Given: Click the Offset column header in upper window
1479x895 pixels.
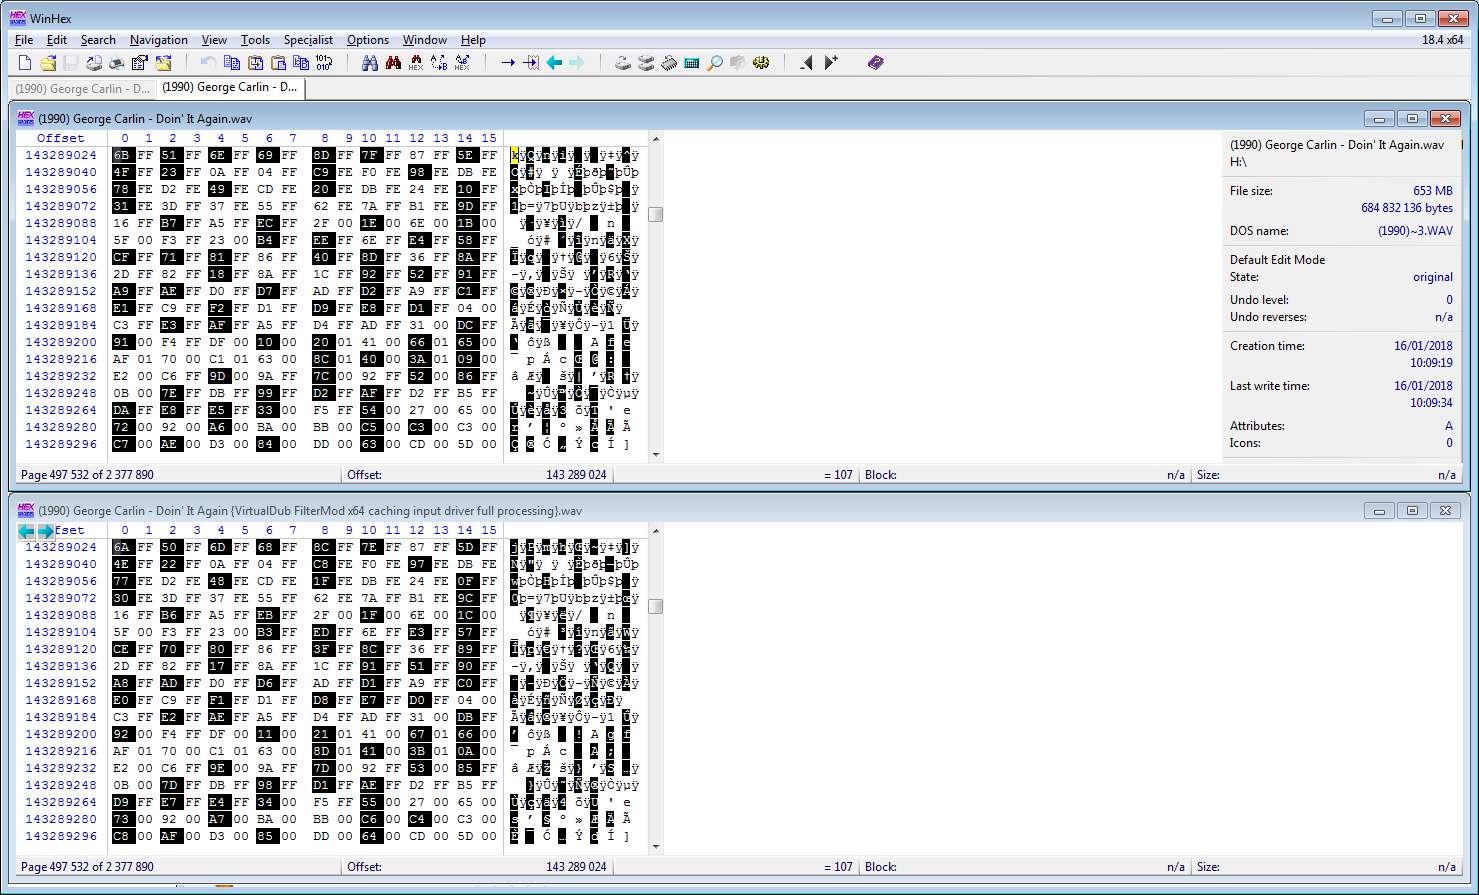Looking at the screenshot, I should click(61, 138).
